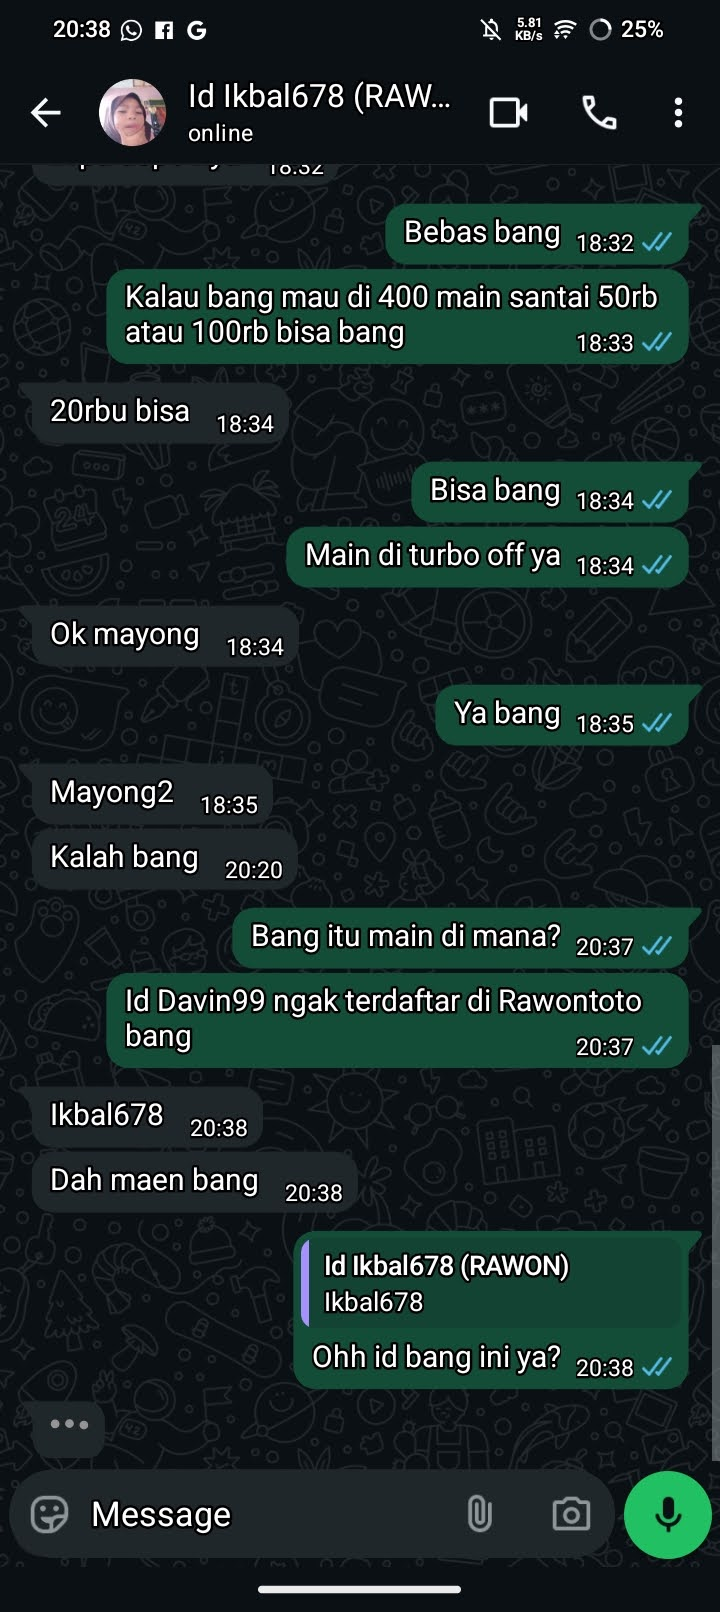This screenshot has height=1612, width=720.
Task: Tap the quoted reply Id Ikbal678 (RAWON)
Action: pos(492,1283)
